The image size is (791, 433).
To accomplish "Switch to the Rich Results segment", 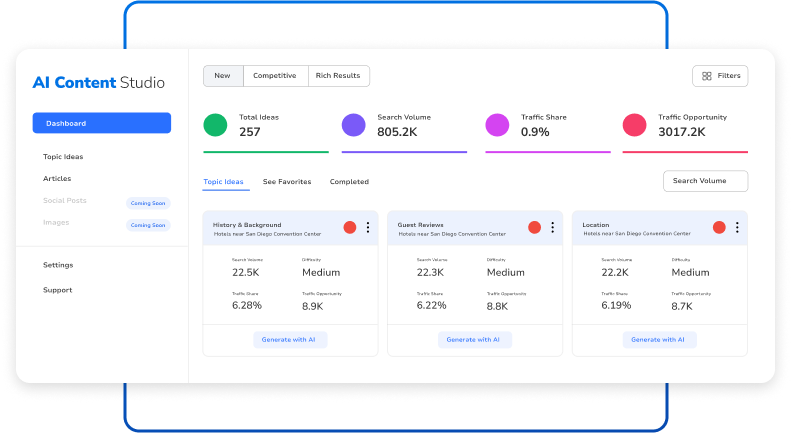I will pyautogui.click(x=338, y=76).
